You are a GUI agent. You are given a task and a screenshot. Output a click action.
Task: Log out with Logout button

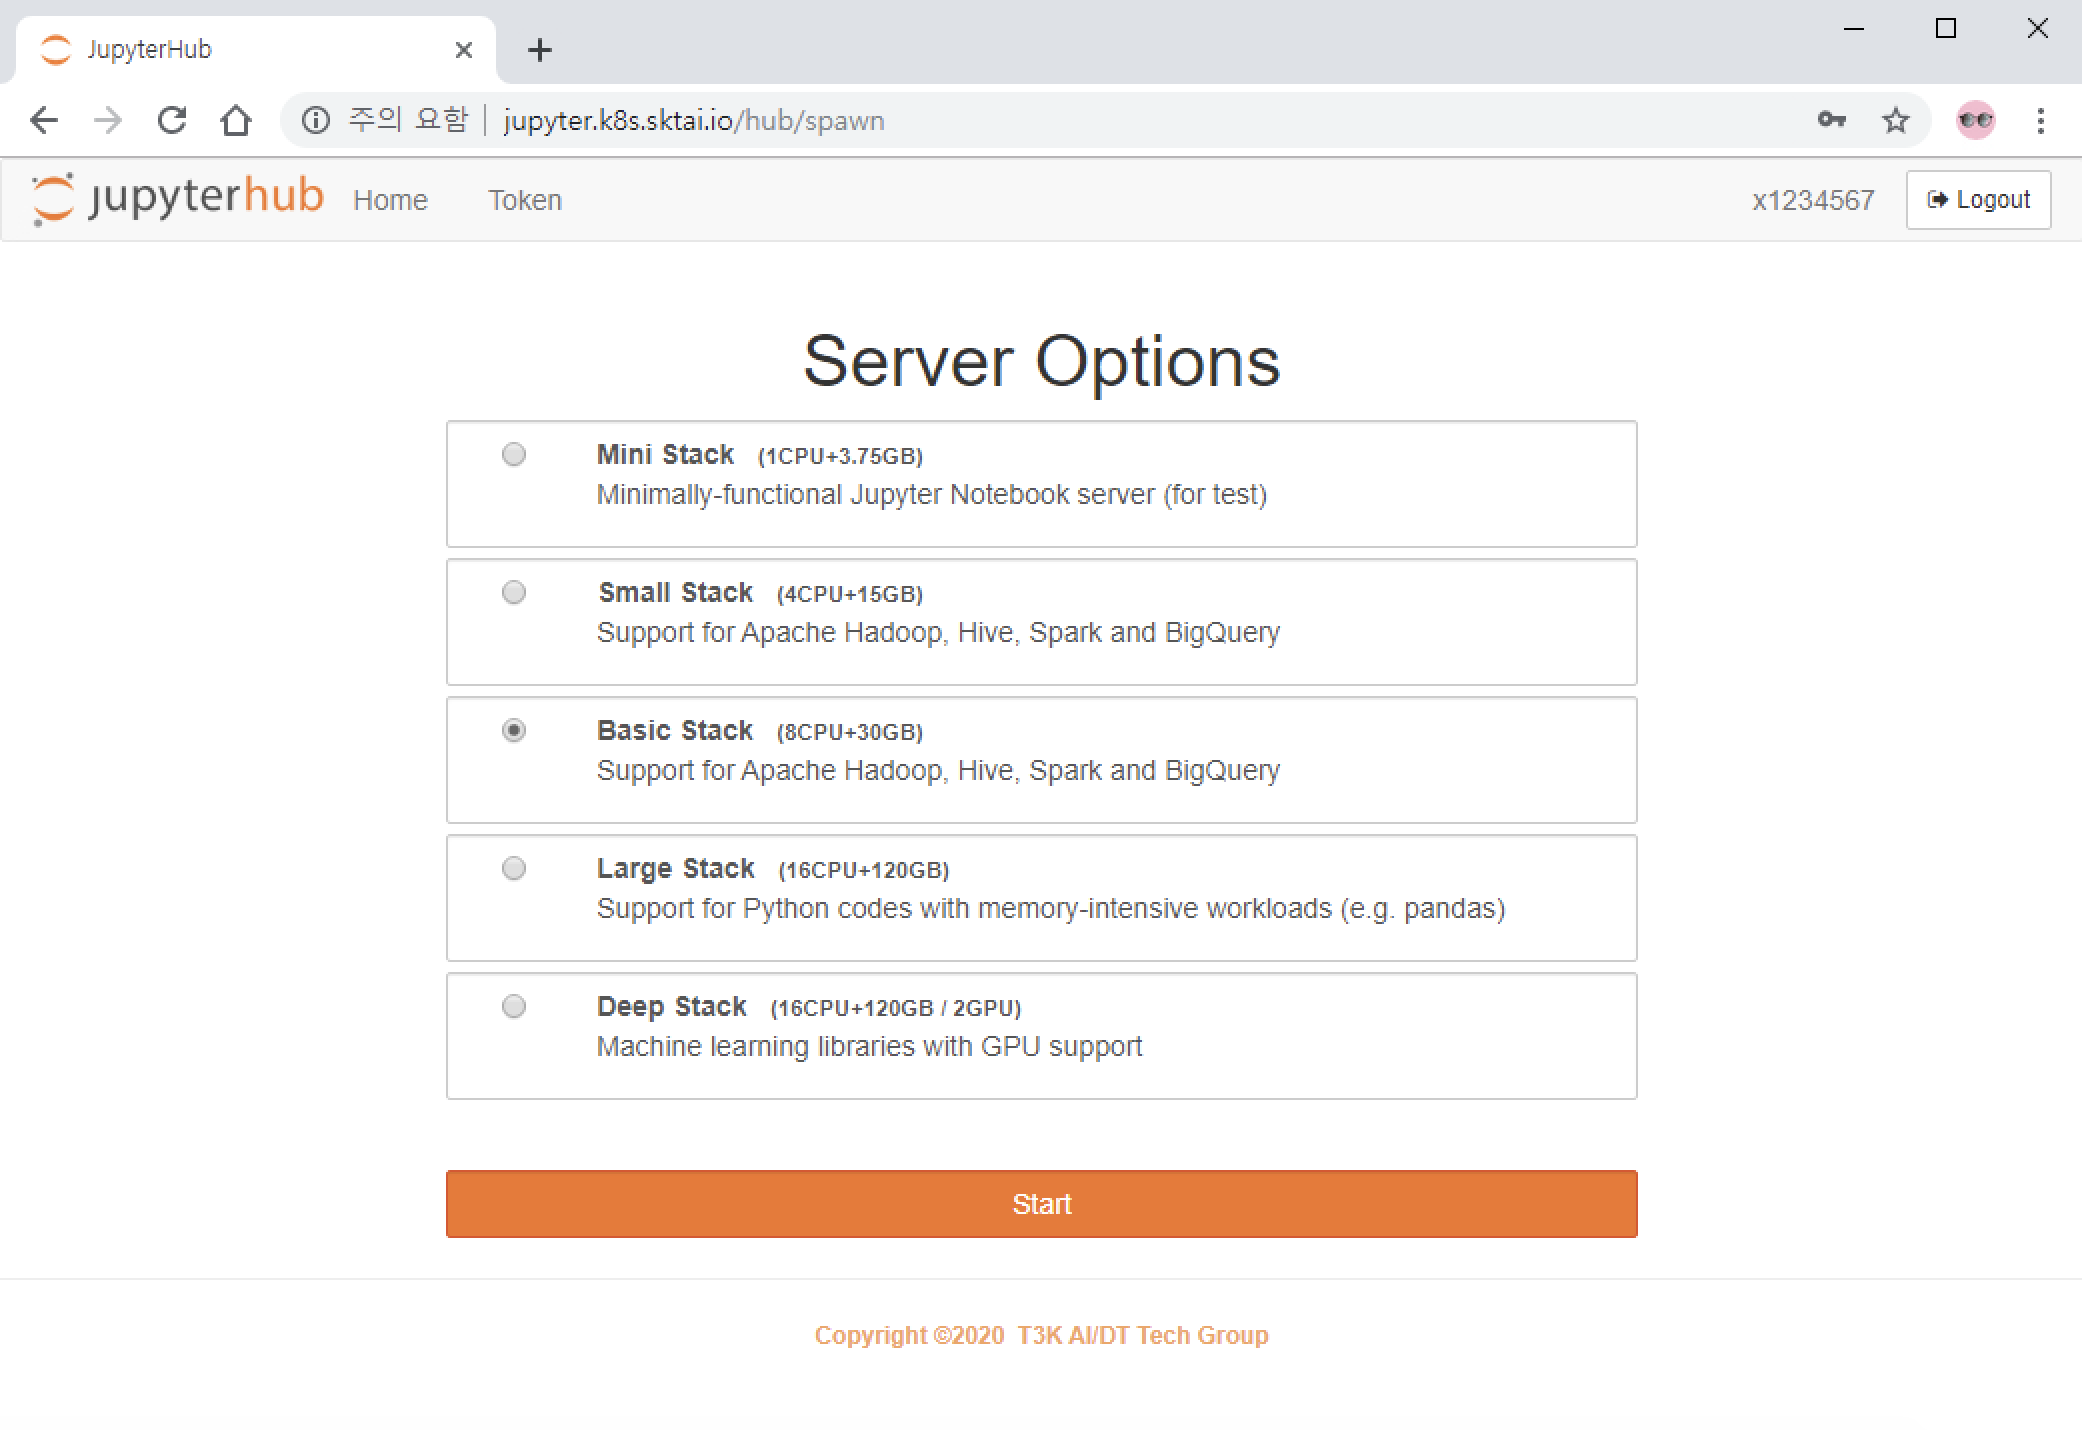coord(1978,200)
